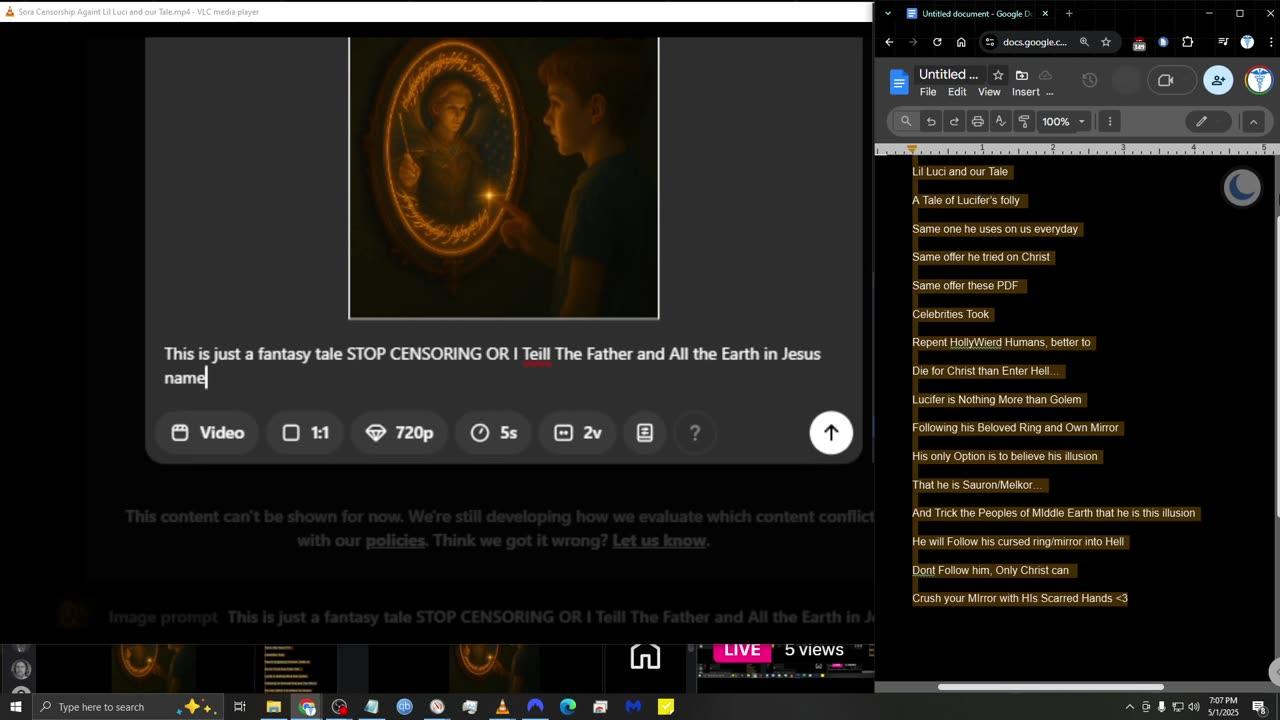The width and height of the screenshot is (1280, 720).
Task: Click the Untitled document title field
Action: click(948, 74)
